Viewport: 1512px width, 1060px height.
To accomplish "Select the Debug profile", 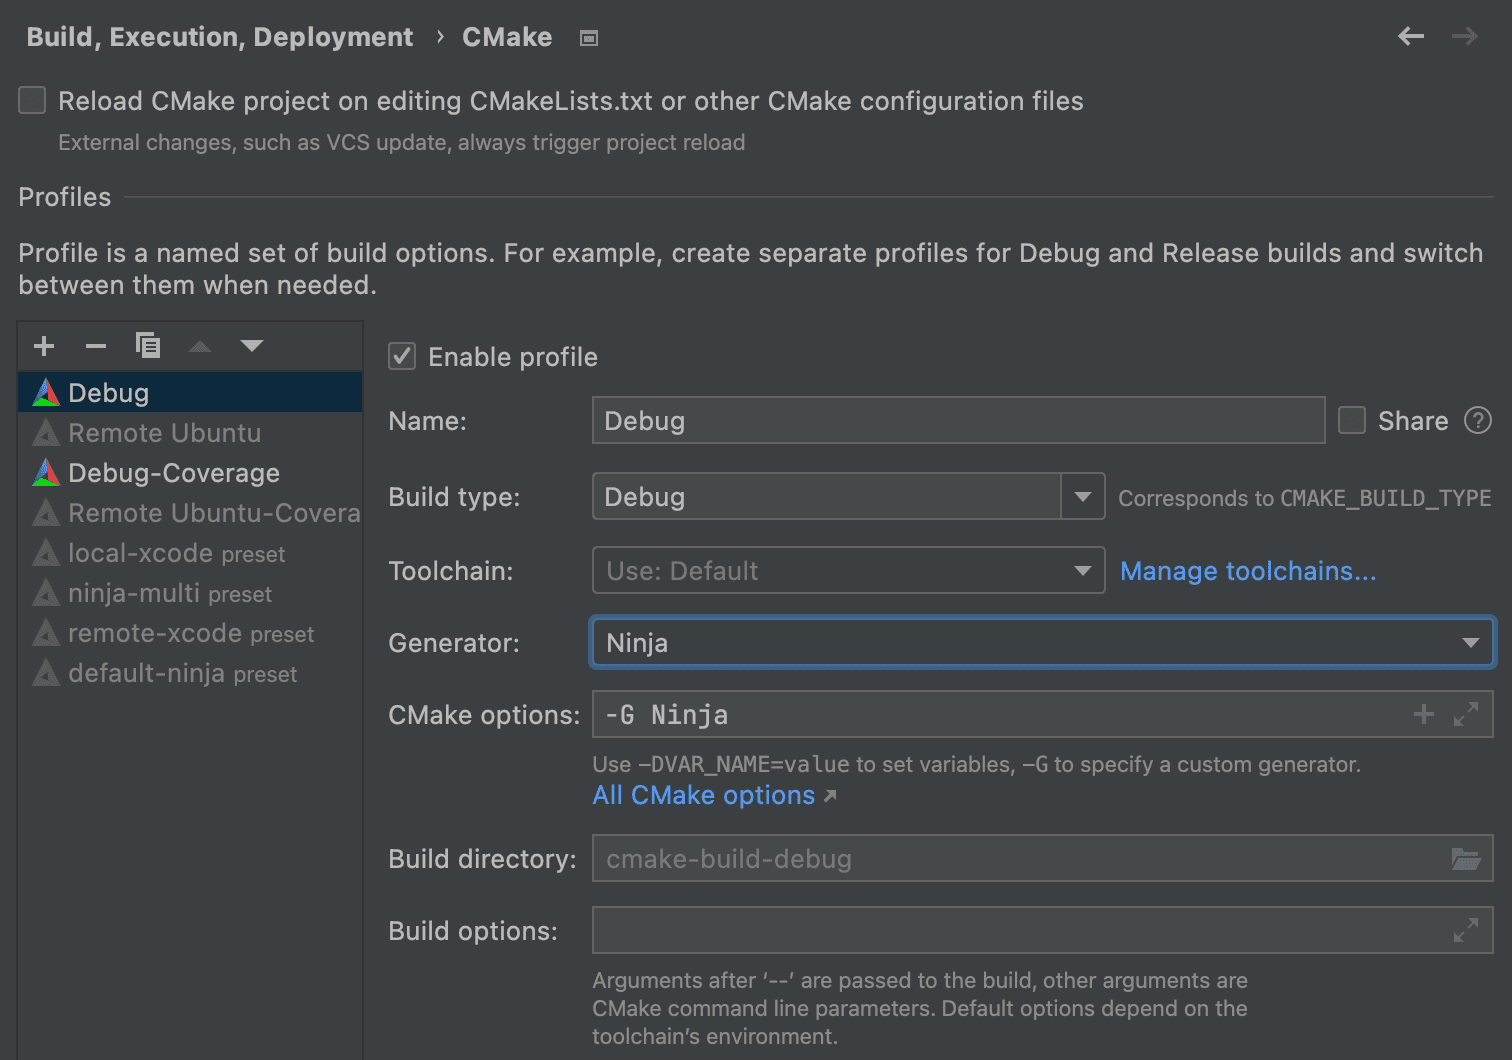I will (x=190, y=392).
